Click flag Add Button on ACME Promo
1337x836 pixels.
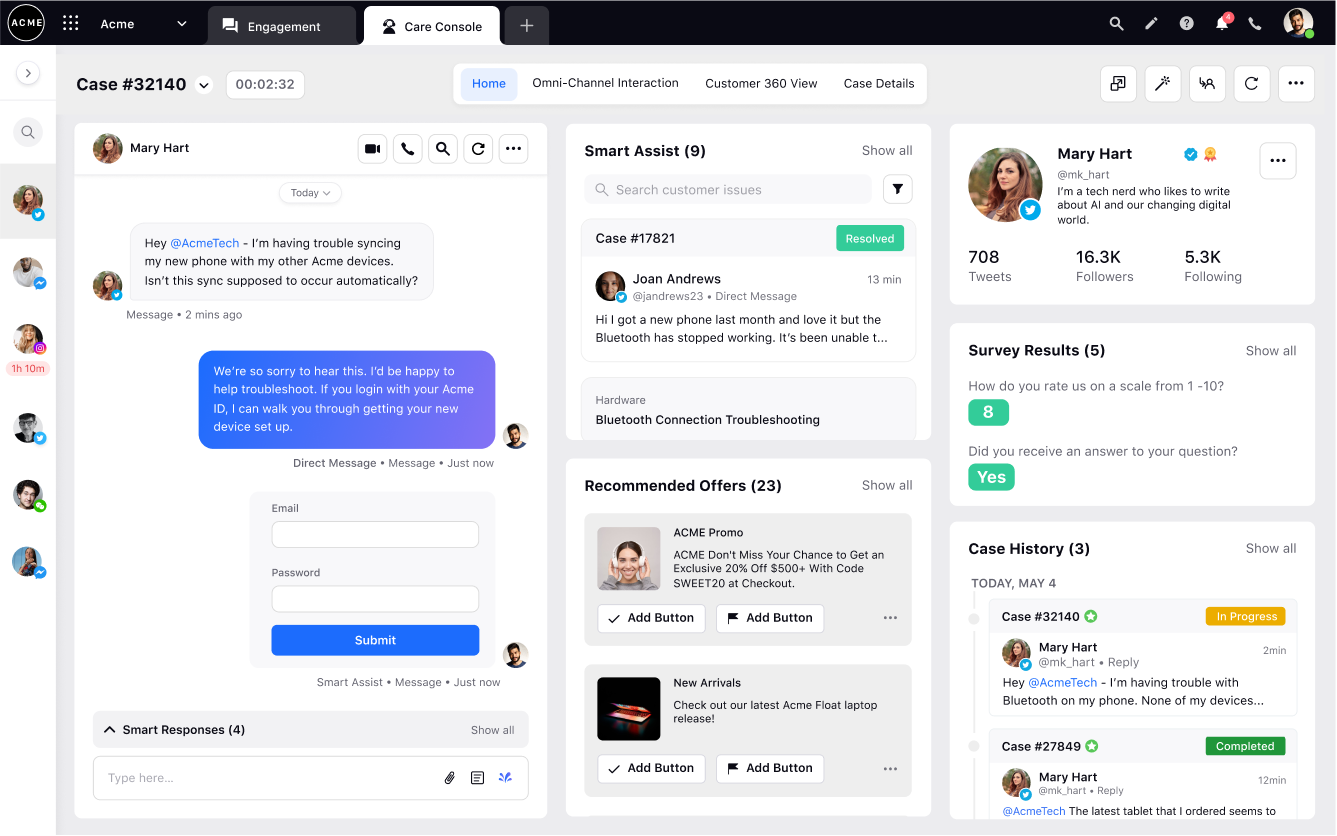[770, 618]
